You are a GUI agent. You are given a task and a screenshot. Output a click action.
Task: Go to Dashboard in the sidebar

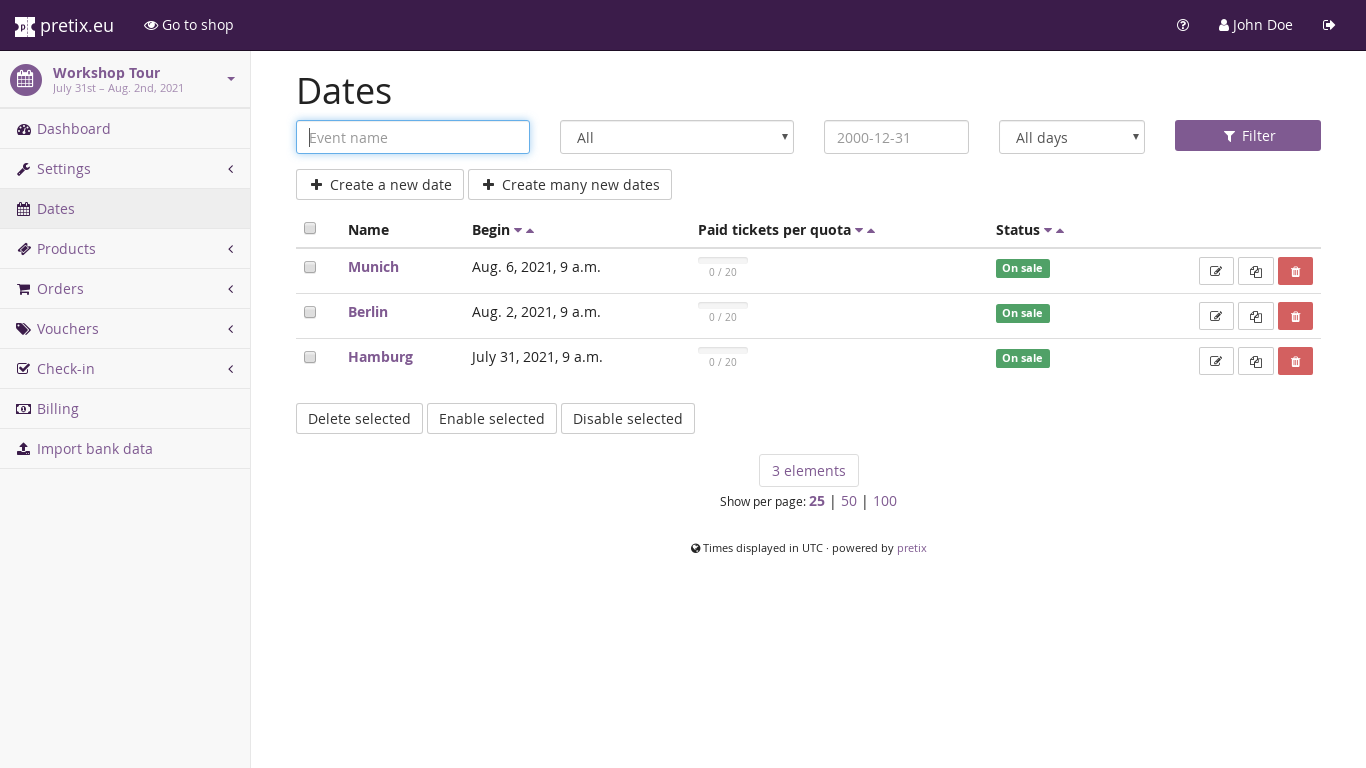[73, 129]
